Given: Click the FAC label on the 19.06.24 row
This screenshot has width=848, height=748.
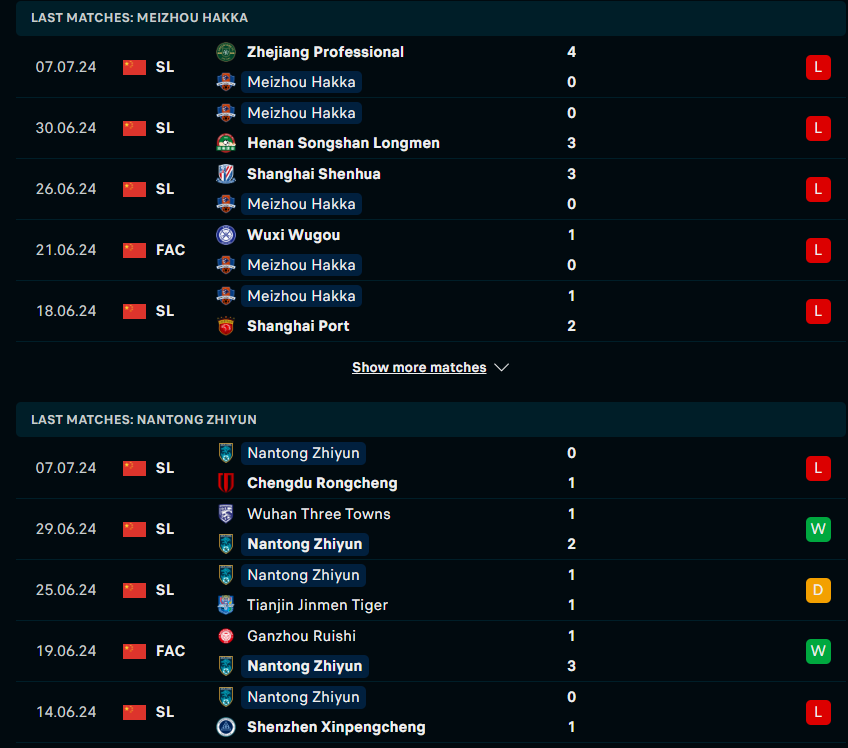Looking at the screenshot, I should click(x=170, y=651).
